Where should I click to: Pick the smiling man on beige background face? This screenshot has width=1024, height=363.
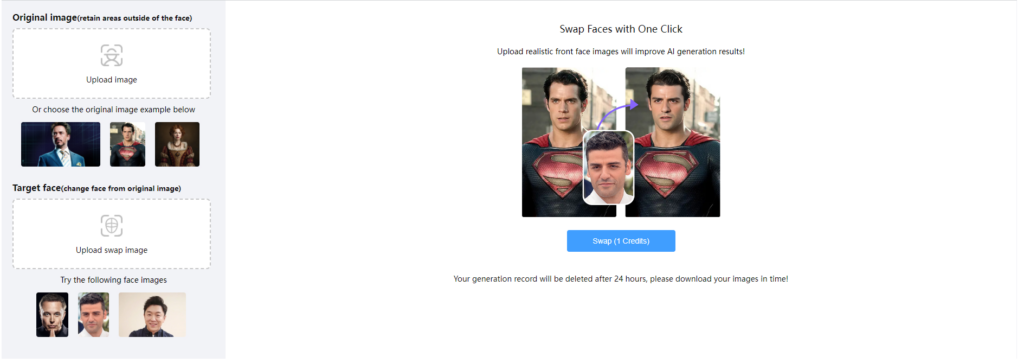[152, 315]
